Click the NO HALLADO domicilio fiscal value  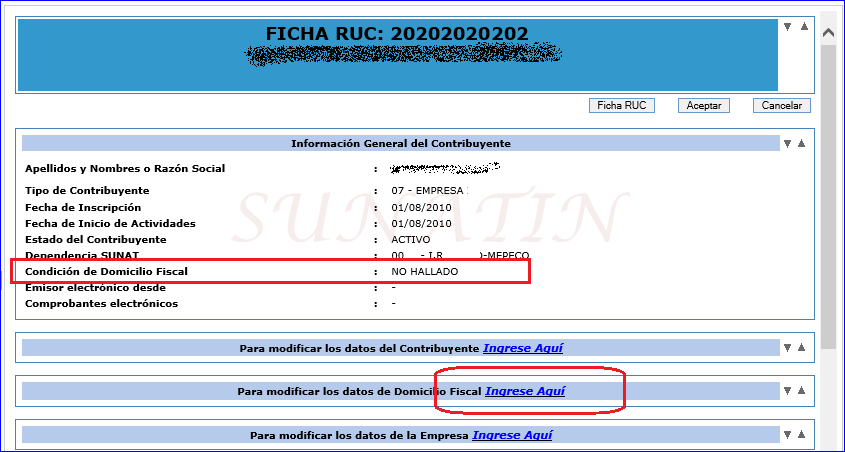[x=424, y=271]
